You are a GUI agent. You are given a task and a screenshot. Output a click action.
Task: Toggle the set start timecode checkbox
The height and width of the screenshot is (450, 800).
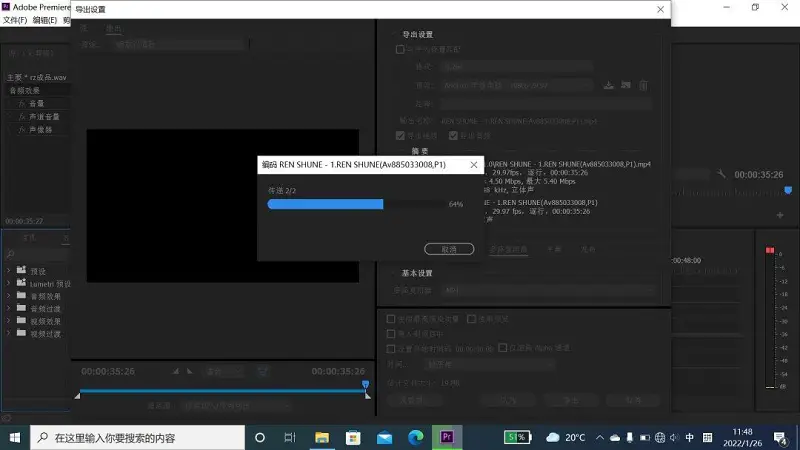(391, 349)
